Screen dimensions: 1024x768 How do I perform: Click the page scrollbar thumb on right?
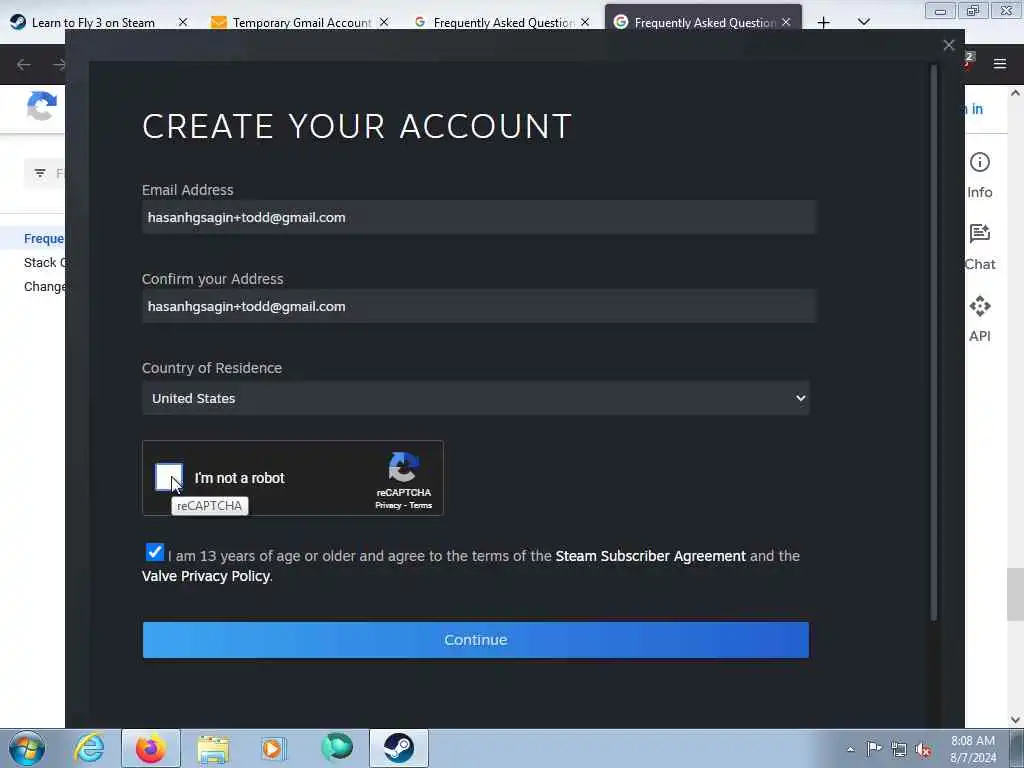[x=1015, y=594]
